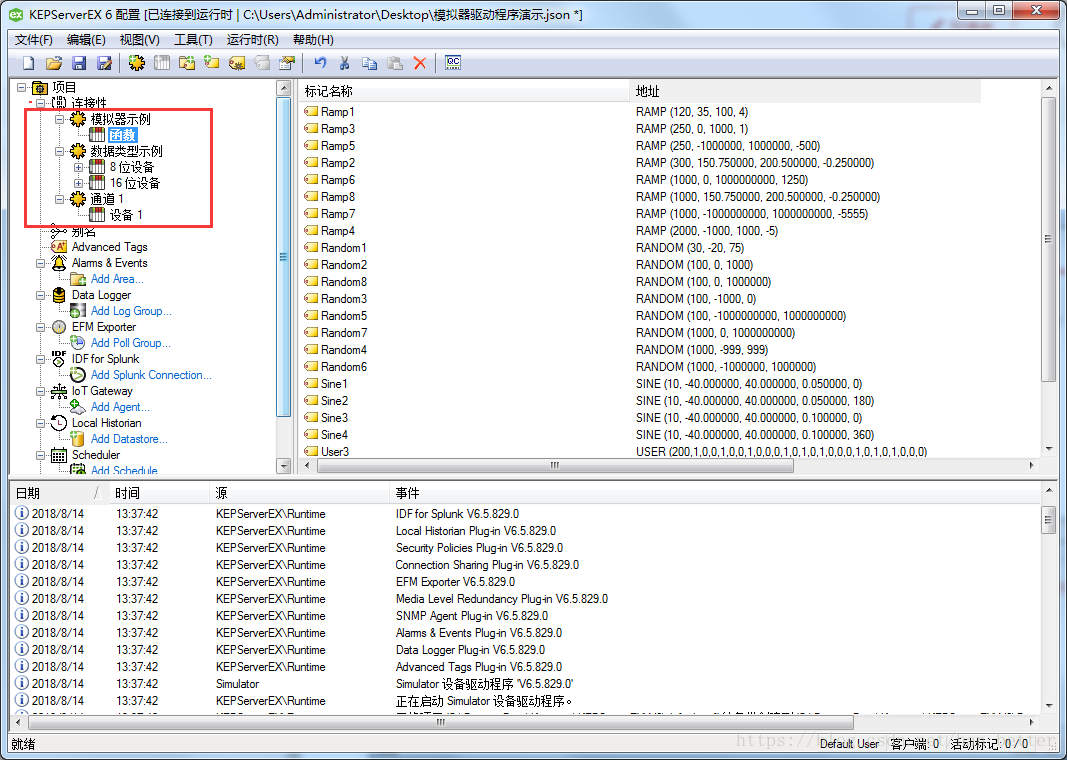Click the New Tag toolbar icon
This screenshot has width=1067, height=760.
[212, 63]
